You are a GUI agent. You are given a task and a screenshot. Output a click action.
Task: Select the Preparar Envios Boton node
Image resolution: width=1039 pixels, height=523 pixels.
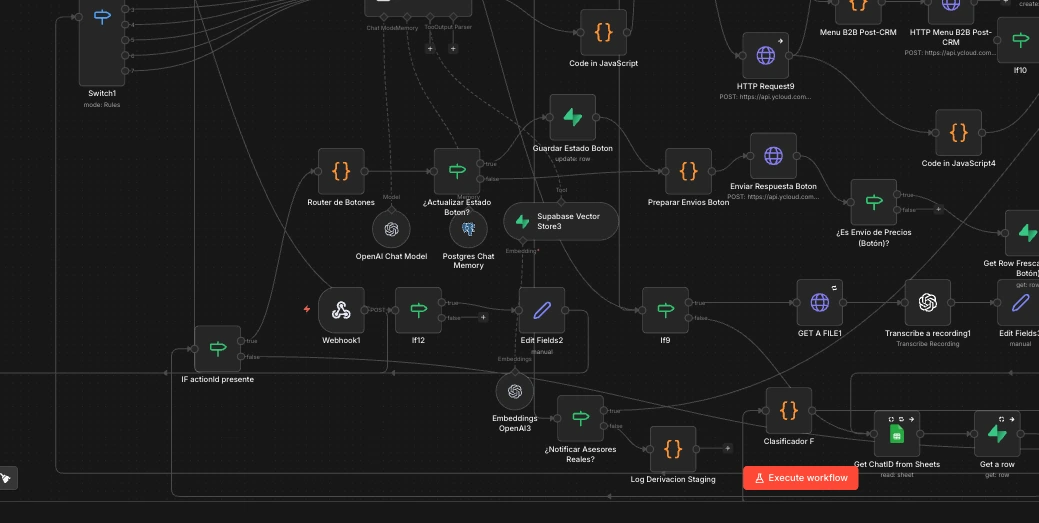tap(688, 171)
